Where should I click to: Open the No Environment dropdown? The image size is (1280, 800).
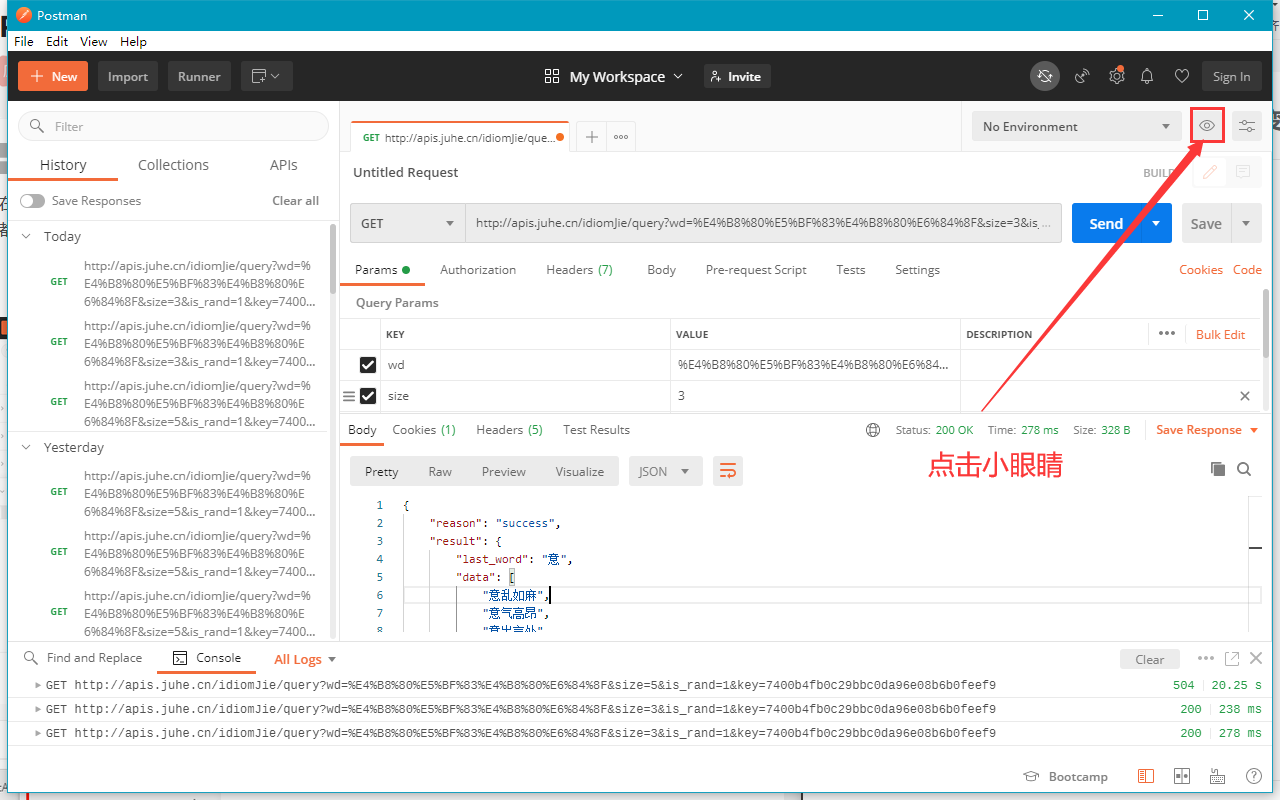click(1076, 126)
